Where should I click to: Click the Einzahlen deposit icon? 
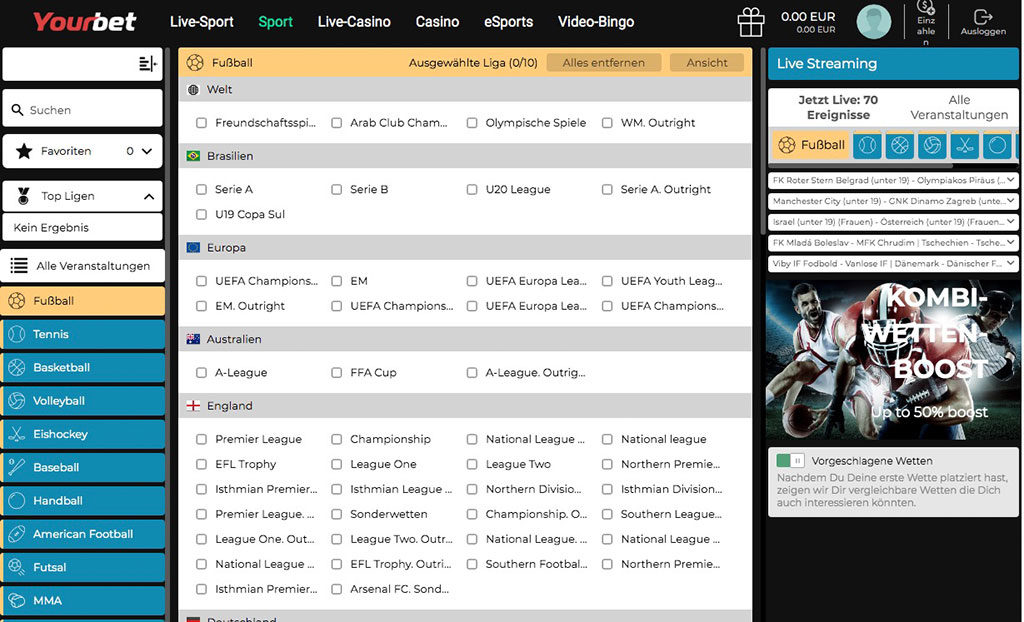click(926, 22)
